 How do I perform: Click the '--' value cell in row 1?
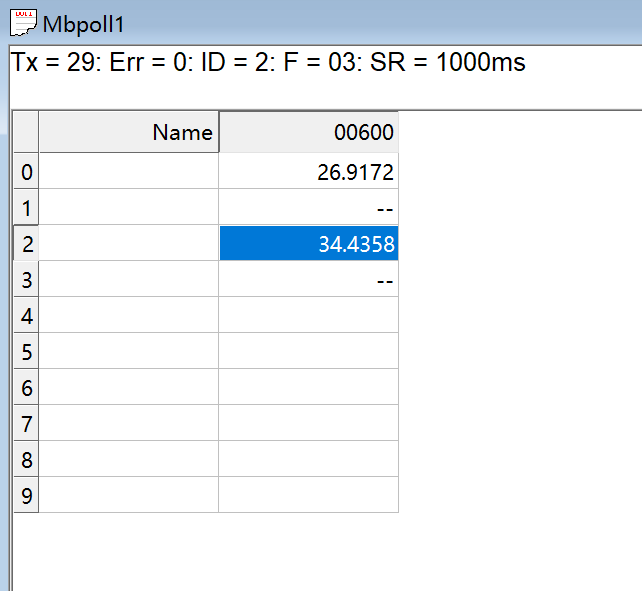(x=308, y=208)
